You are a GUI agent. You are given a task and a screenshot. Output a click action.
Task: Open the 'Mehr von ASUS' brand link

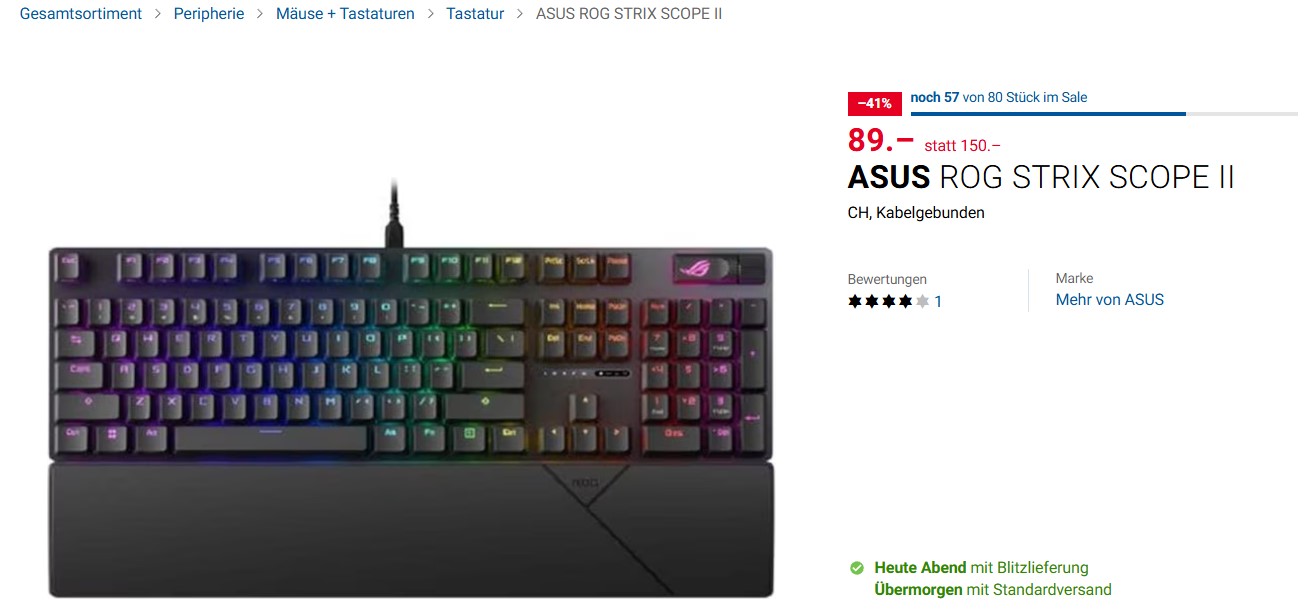click(1110, 299)
